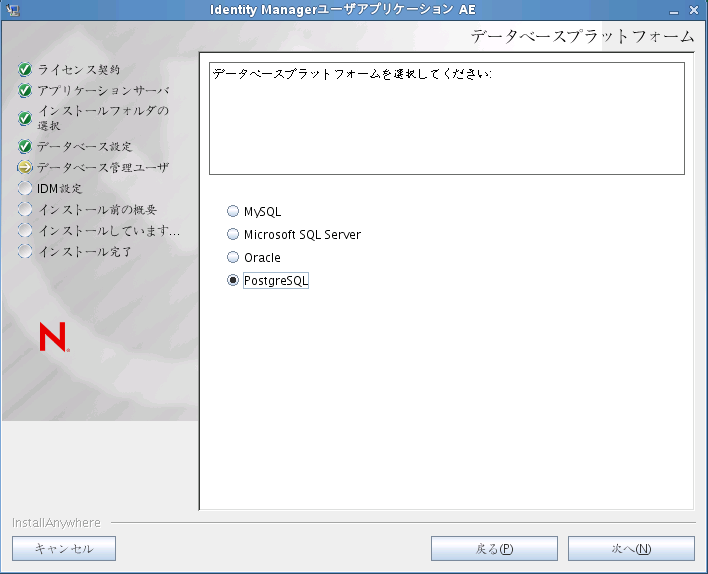Click the empty circle beside インストールしています
The image size is (708, 574).
(x=25, y=230)
